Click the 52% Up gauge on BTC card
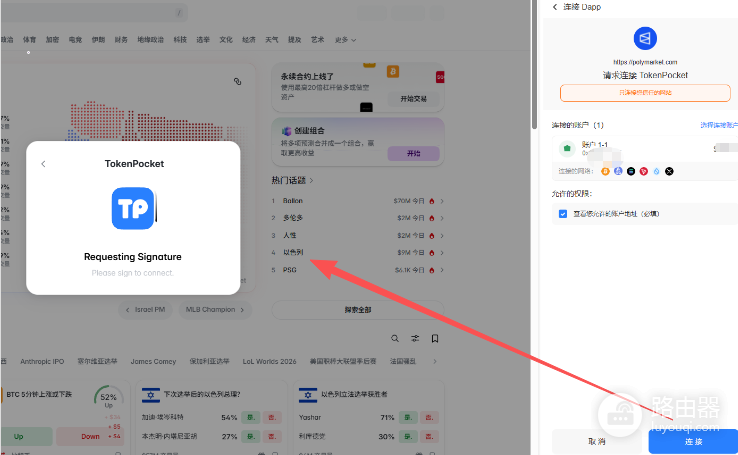 (108, 397)
